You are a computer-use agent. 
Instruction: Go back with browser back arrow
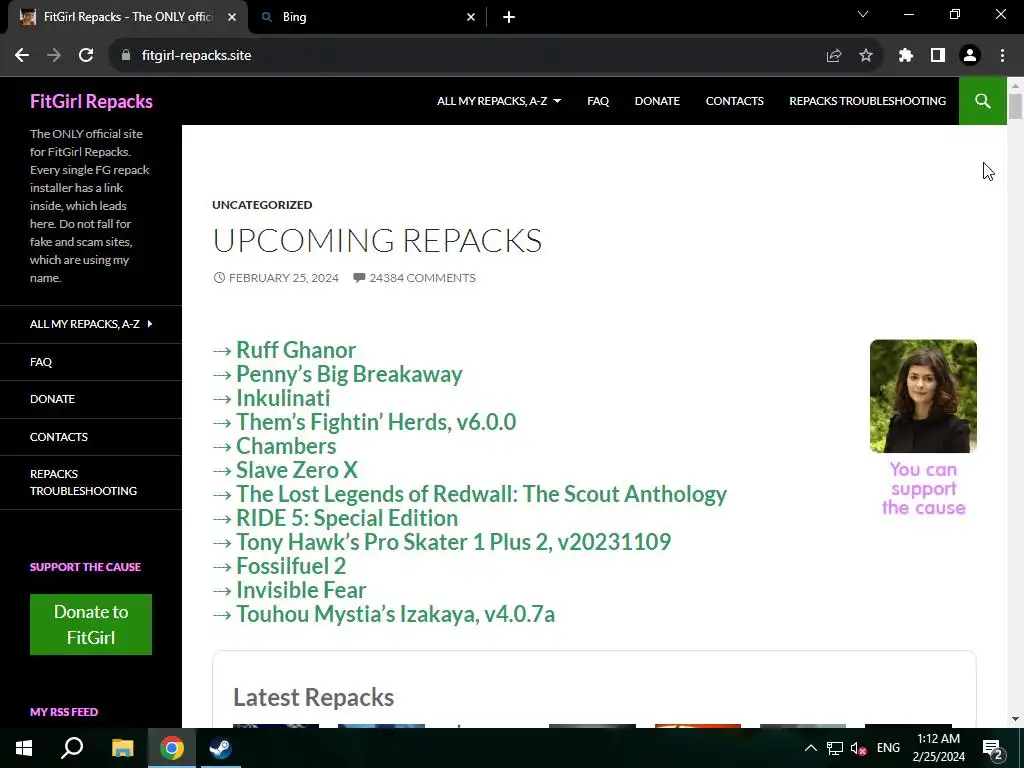[x=22, y=56]
